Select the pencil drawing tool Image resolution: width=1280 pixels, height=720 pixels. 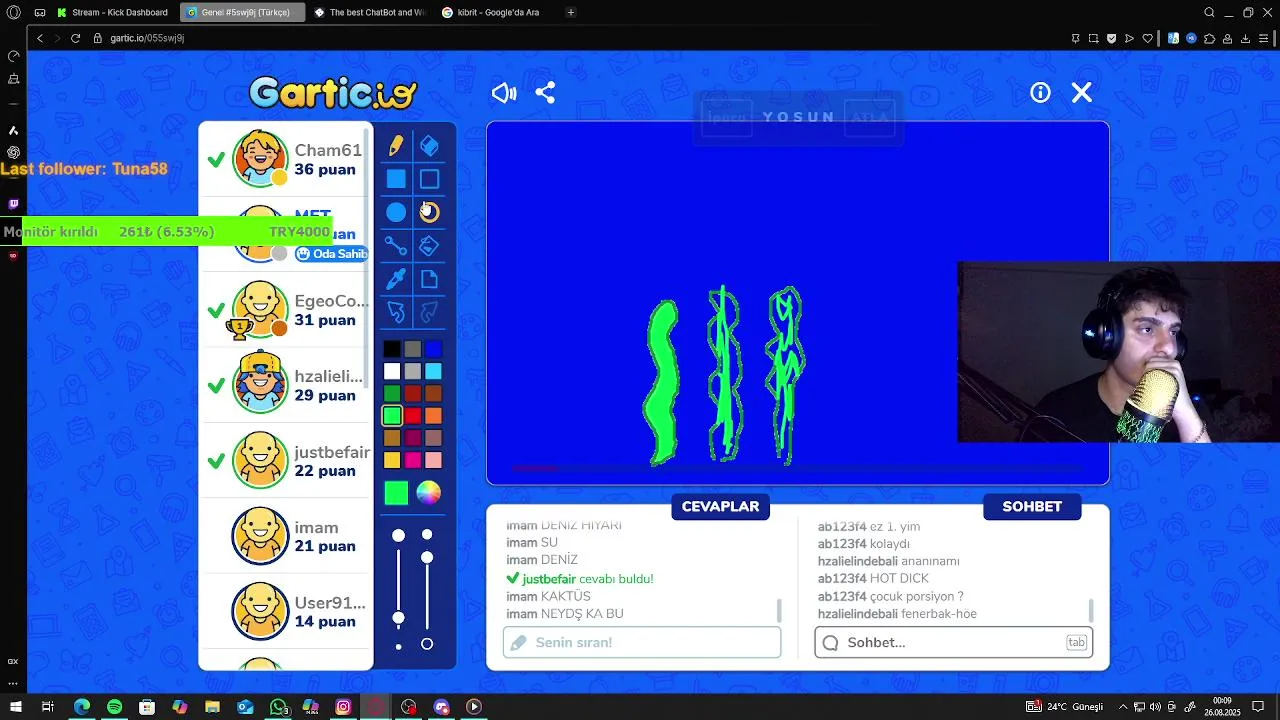396,146
